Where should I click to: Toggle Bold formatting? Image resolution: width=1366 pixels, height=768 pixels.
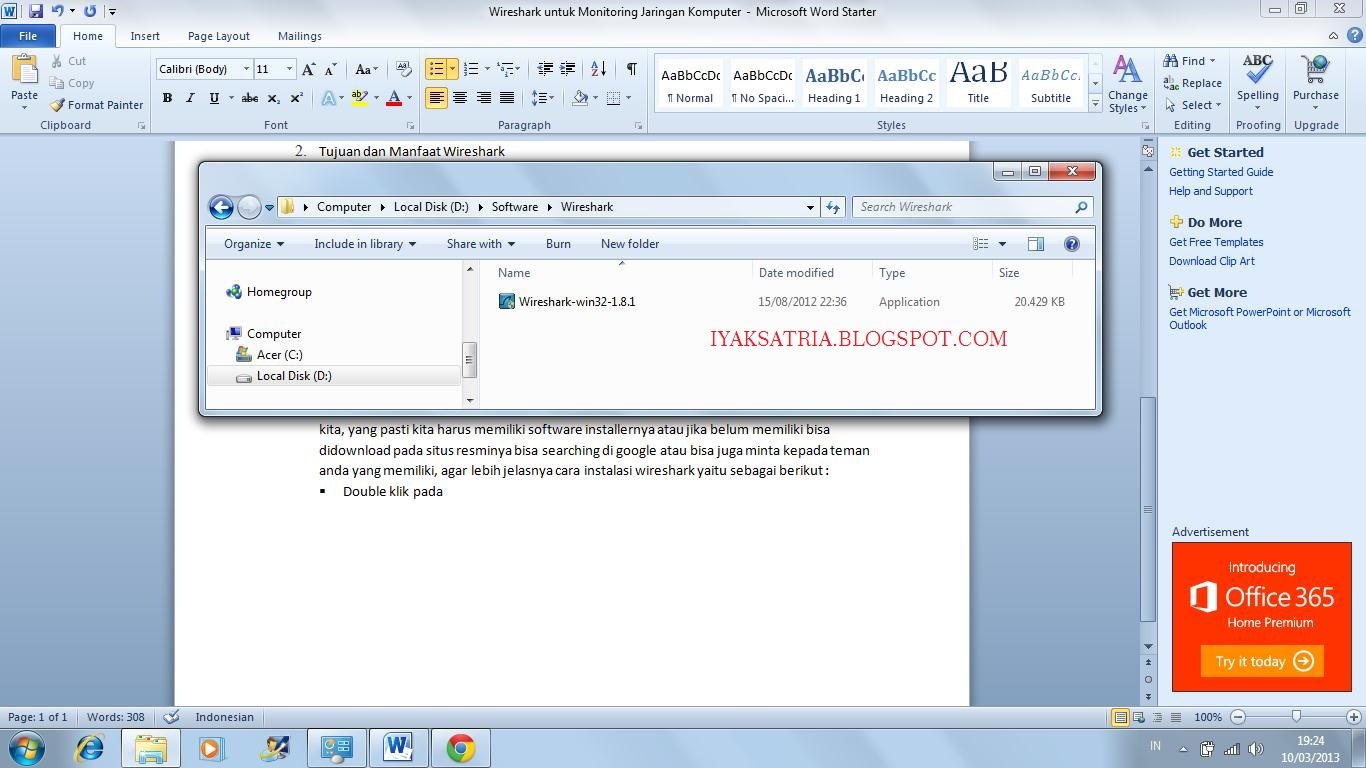pos(167,98)
